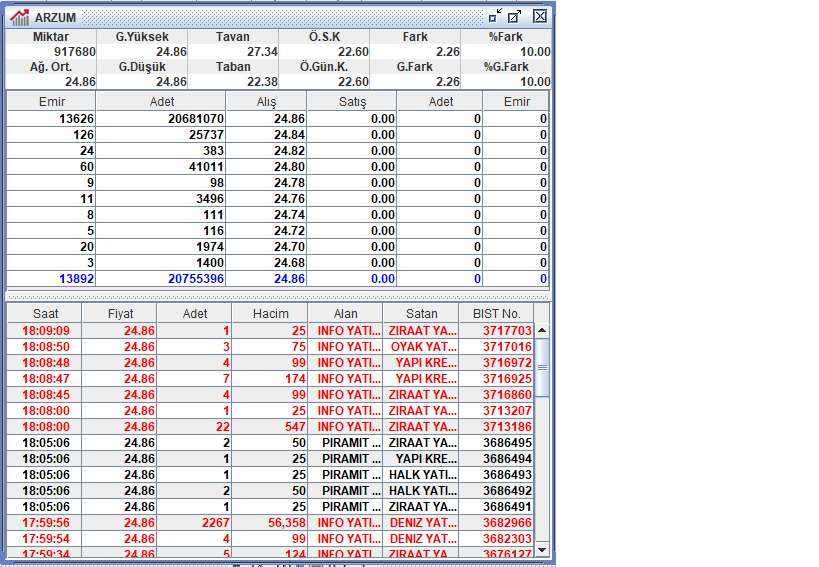Select the bid quantity 41011
819x567 pixels.
tap(206, 167)
